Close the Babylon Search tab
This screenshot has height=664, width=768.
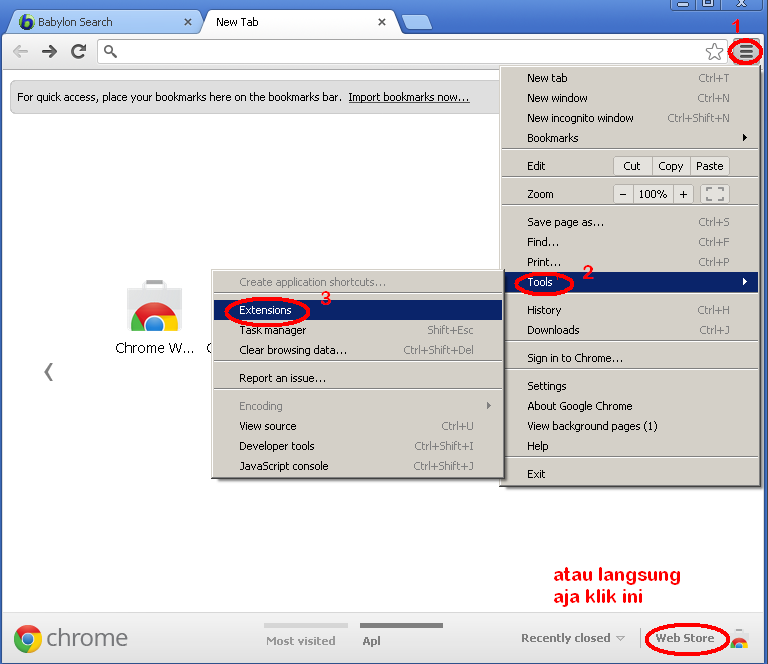pos(188,22)
